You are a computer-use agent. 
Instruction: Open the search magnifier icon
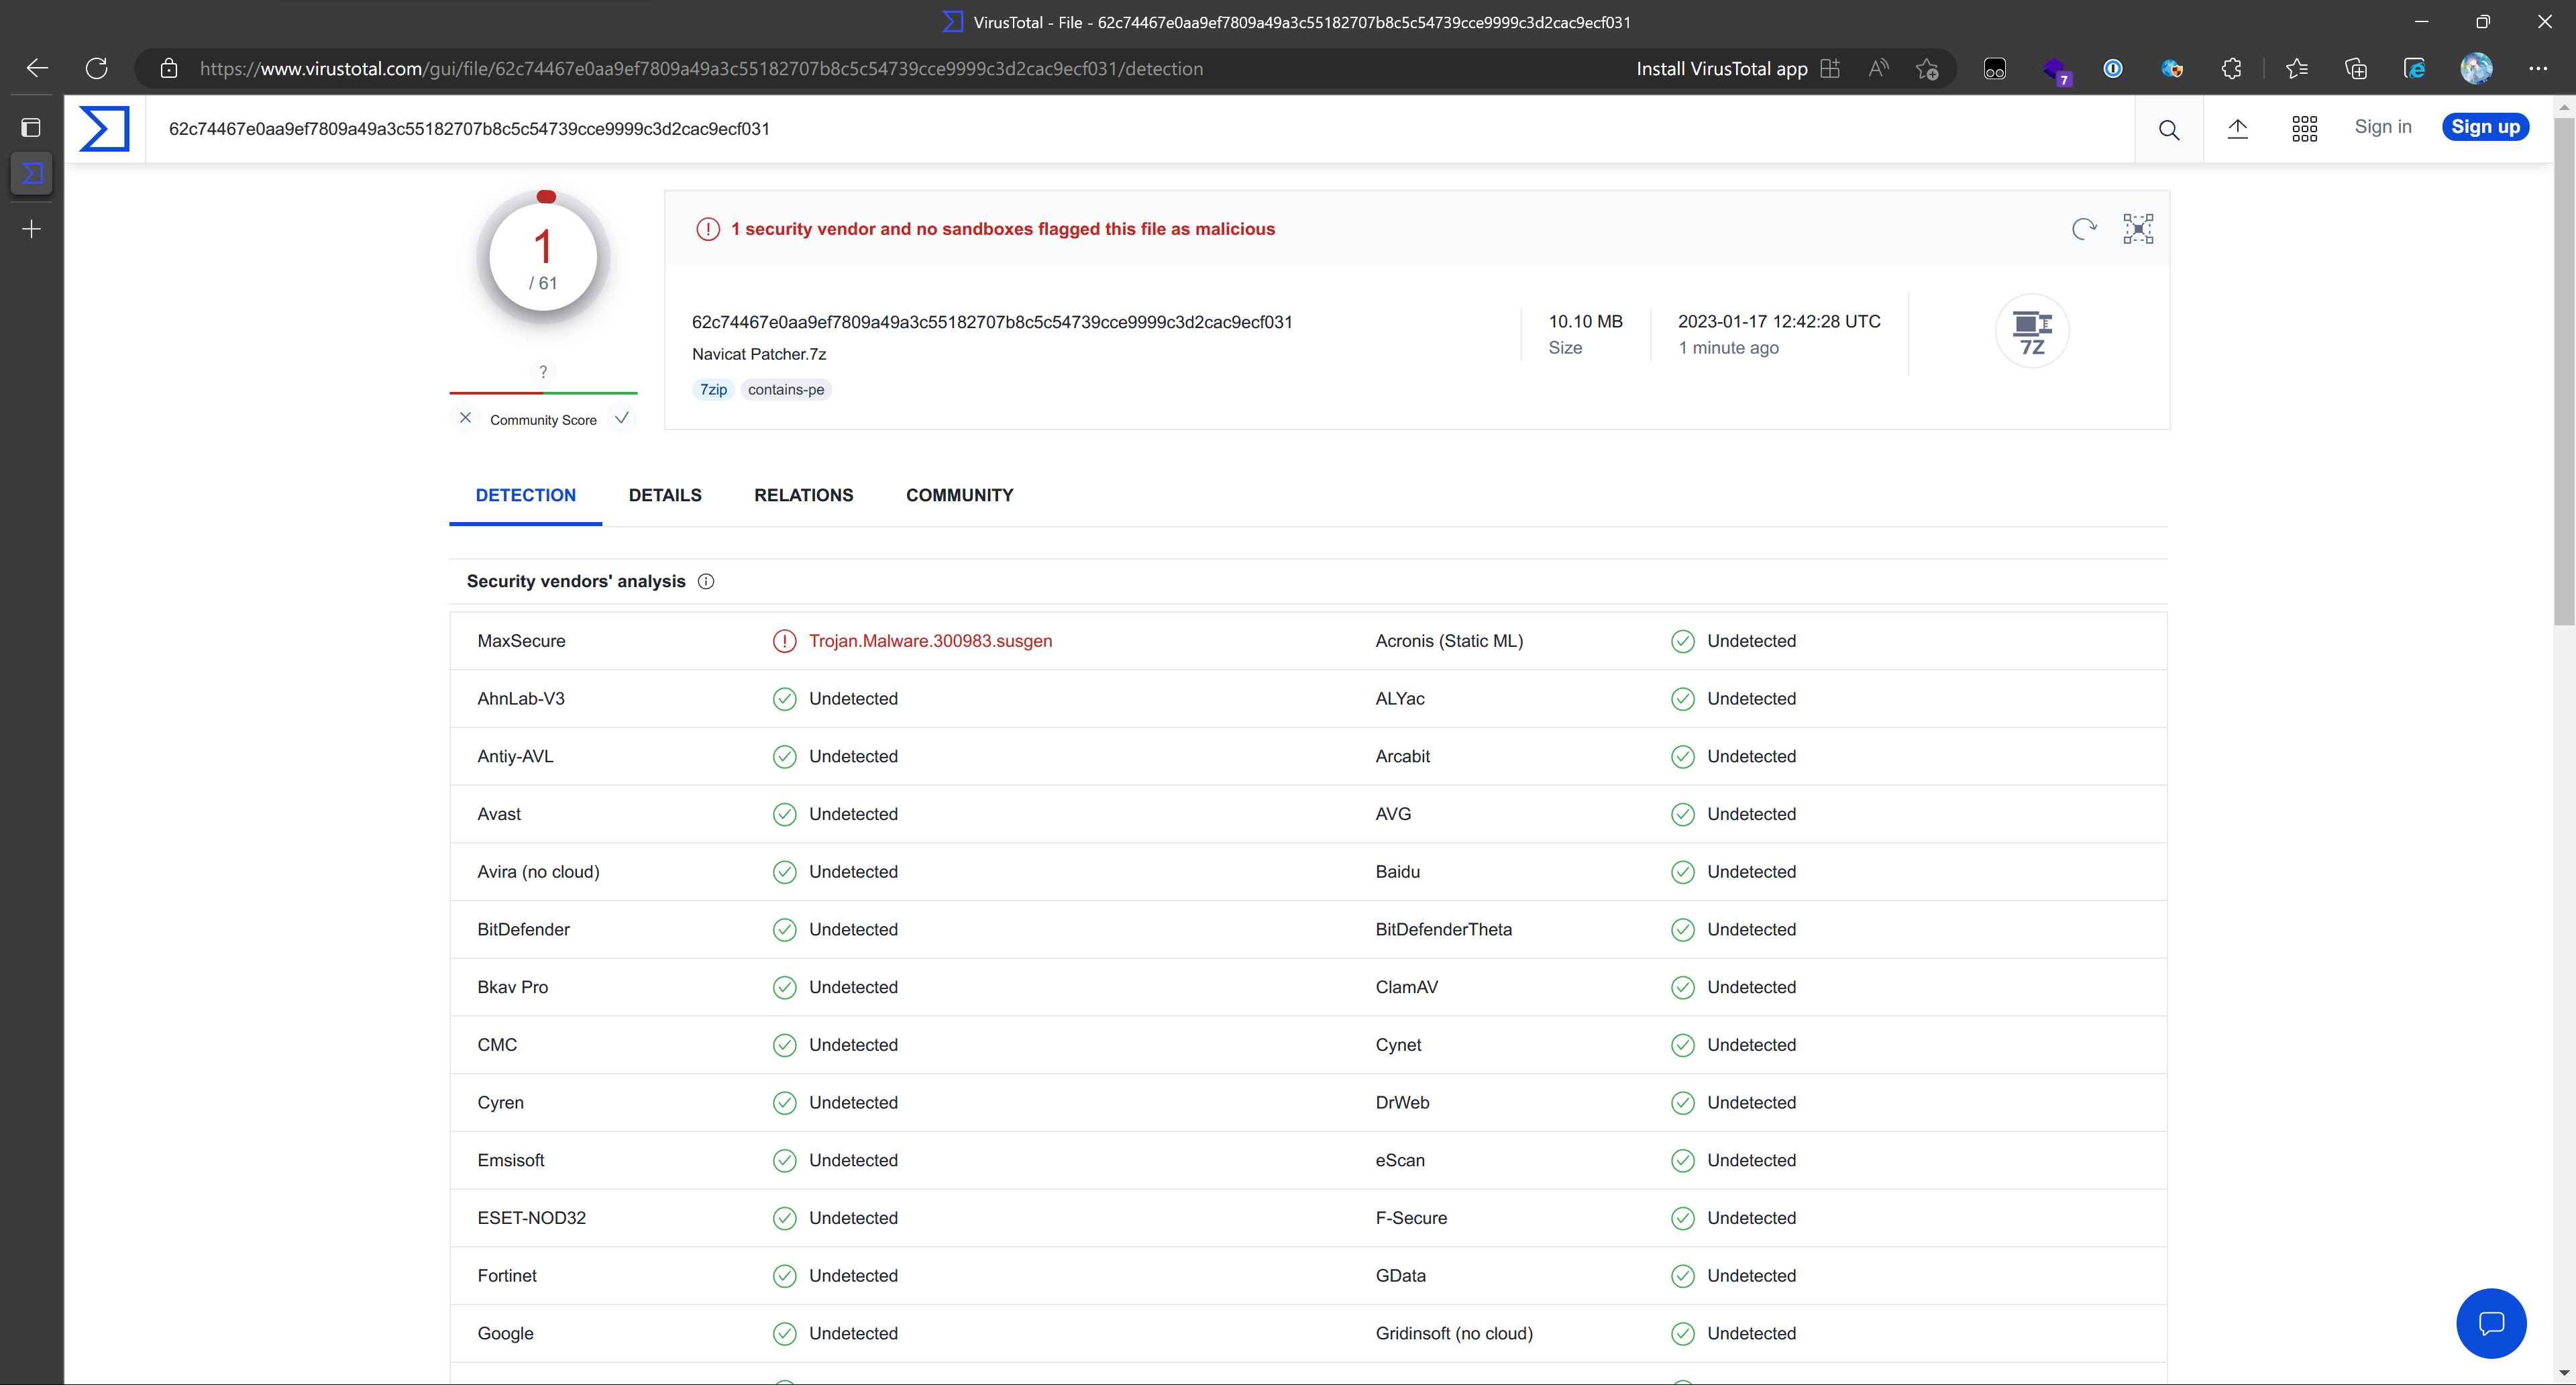coord(2168,129)
